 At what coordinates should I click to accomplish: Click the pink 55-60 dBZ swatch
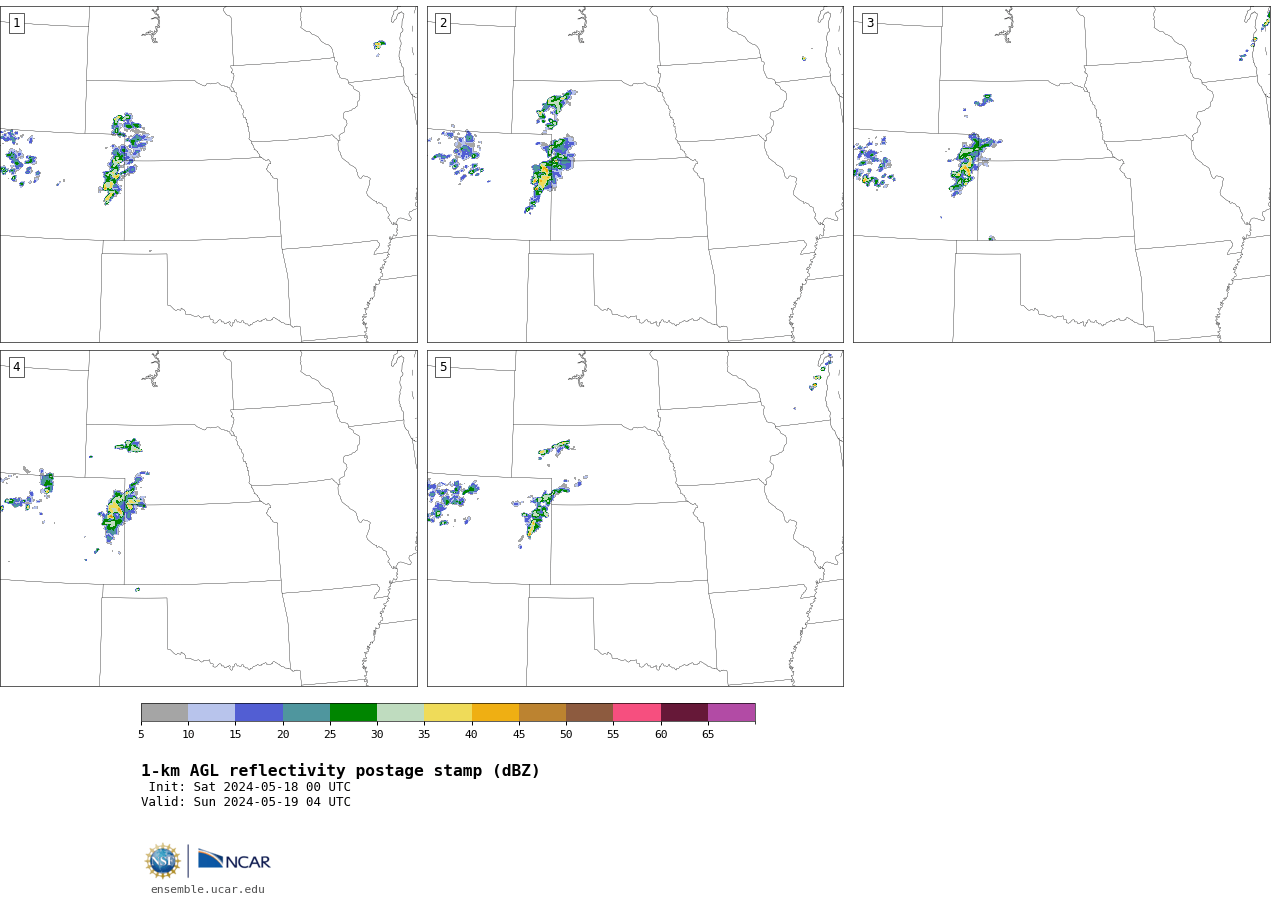[x=637, y=712]
